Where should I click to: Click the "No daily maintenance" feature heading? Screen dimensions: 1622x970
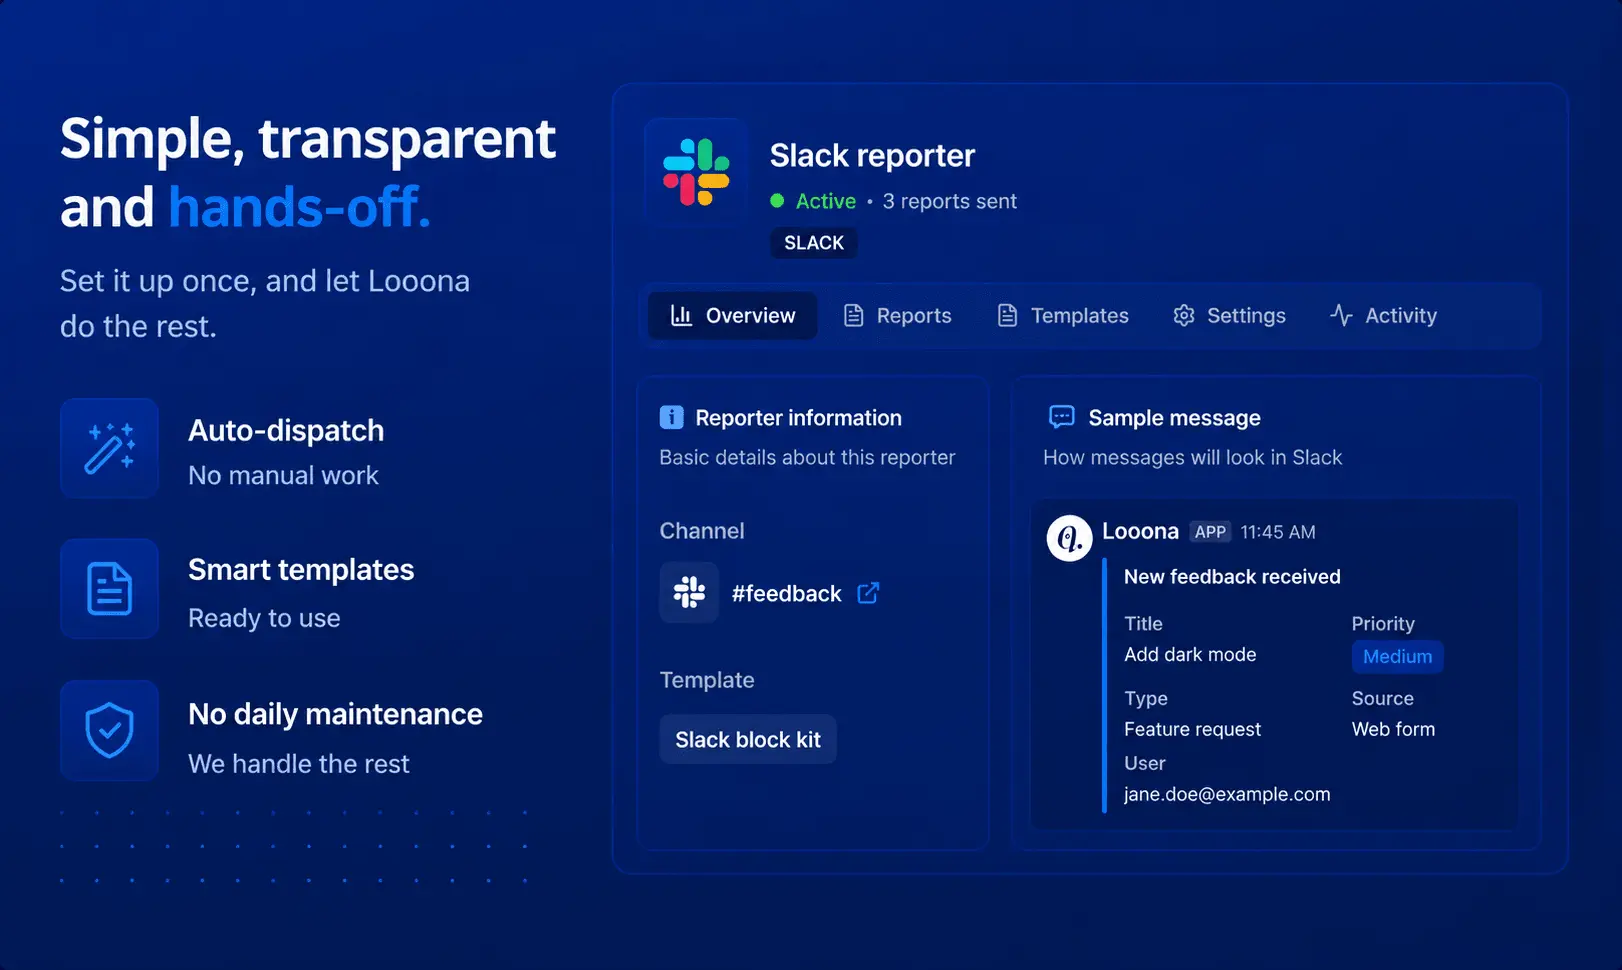pyautogui.click(x=336, y=714)
